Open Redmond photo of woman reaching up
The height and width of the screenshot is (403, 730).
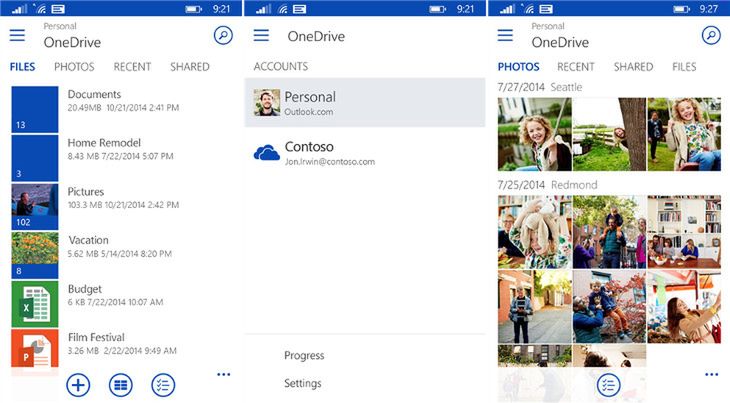pos(684,307)
